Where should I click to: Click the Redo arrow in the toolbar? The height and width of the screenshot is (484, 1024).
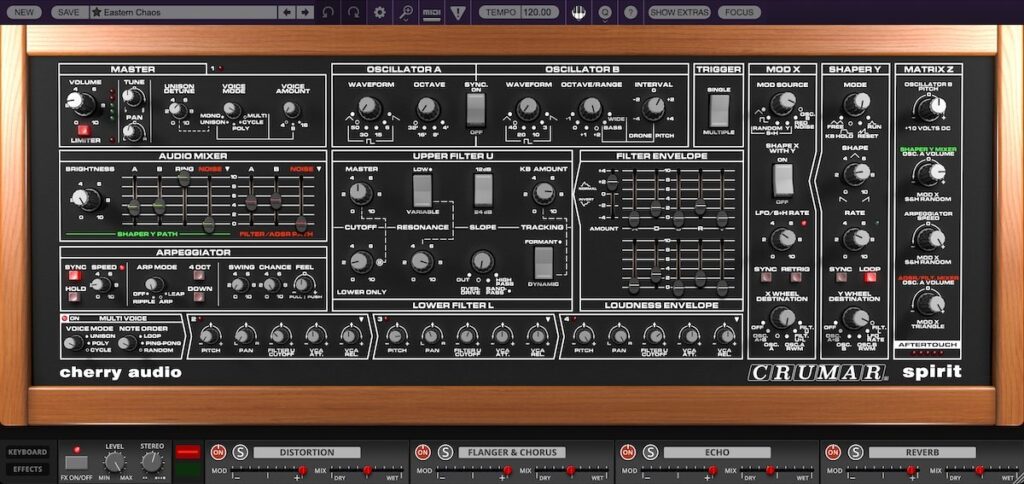click(x=354, y=12)
